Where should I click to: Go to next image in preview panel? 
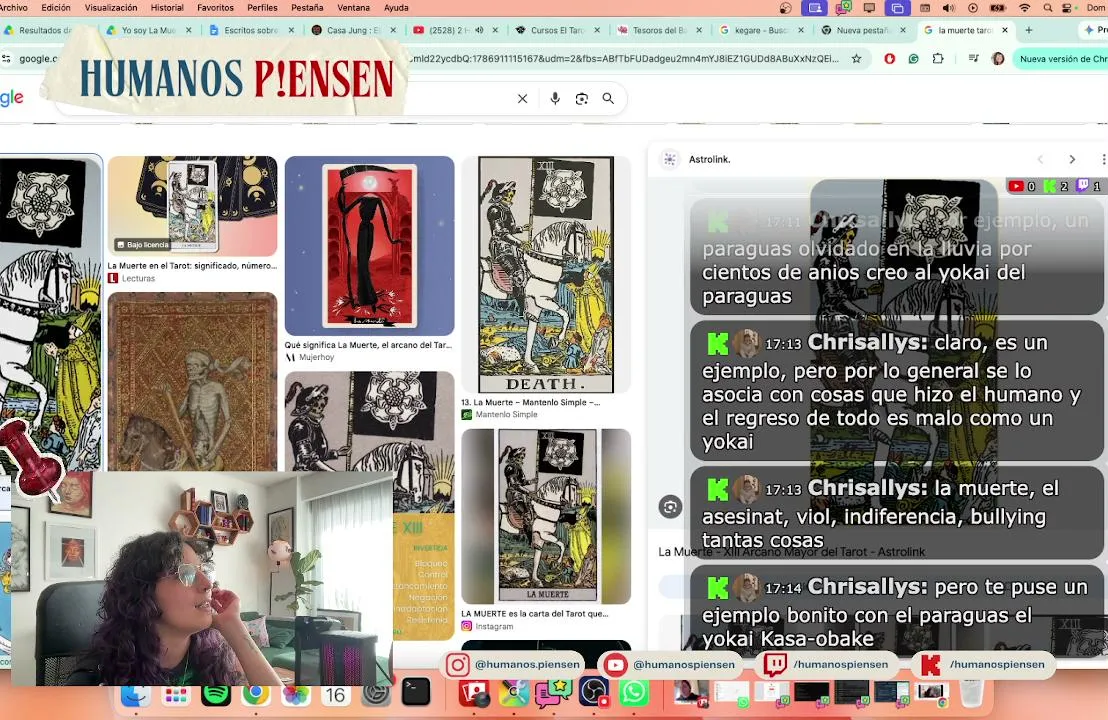point(1072,159)
